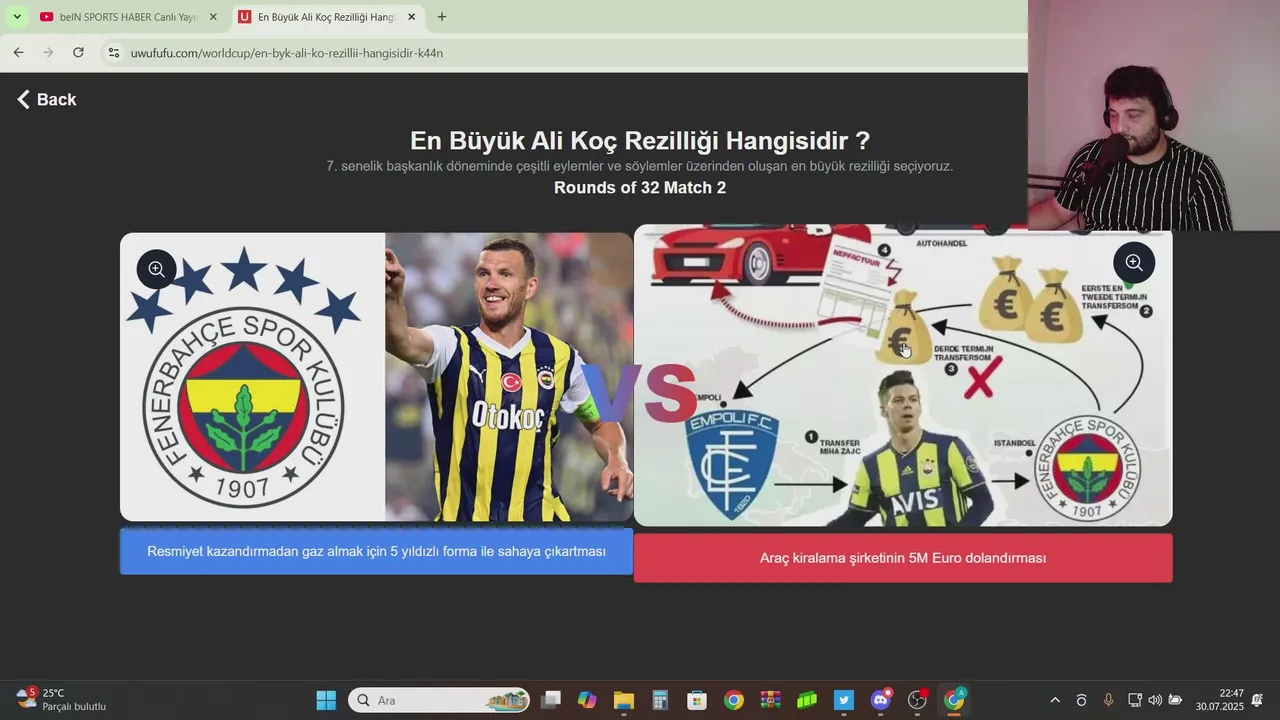Open the battery status tray icon

[x=1176, y=700]
